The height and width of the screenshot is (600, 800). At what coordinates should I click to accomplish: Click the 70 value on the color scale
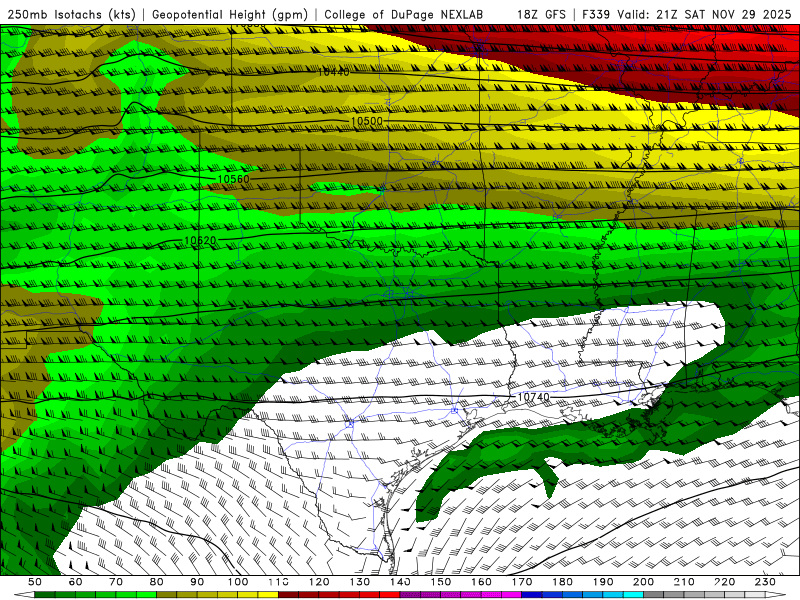pos(116,582)
